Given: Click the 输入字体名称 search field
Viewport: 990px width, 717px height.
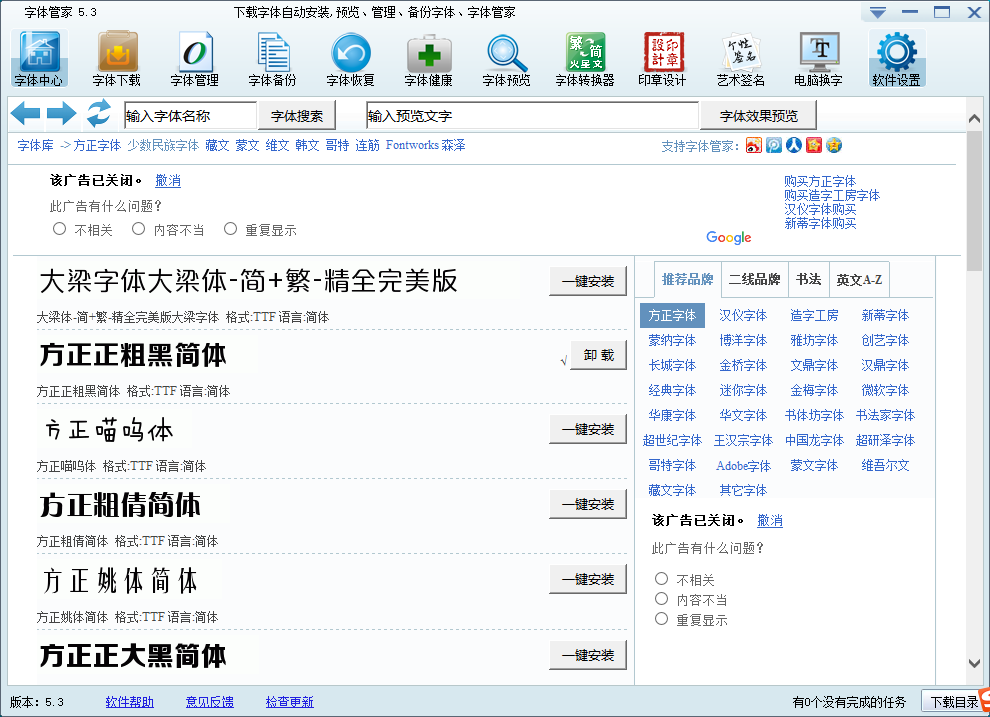Looking at the screenshot, I should coord(191,116).
